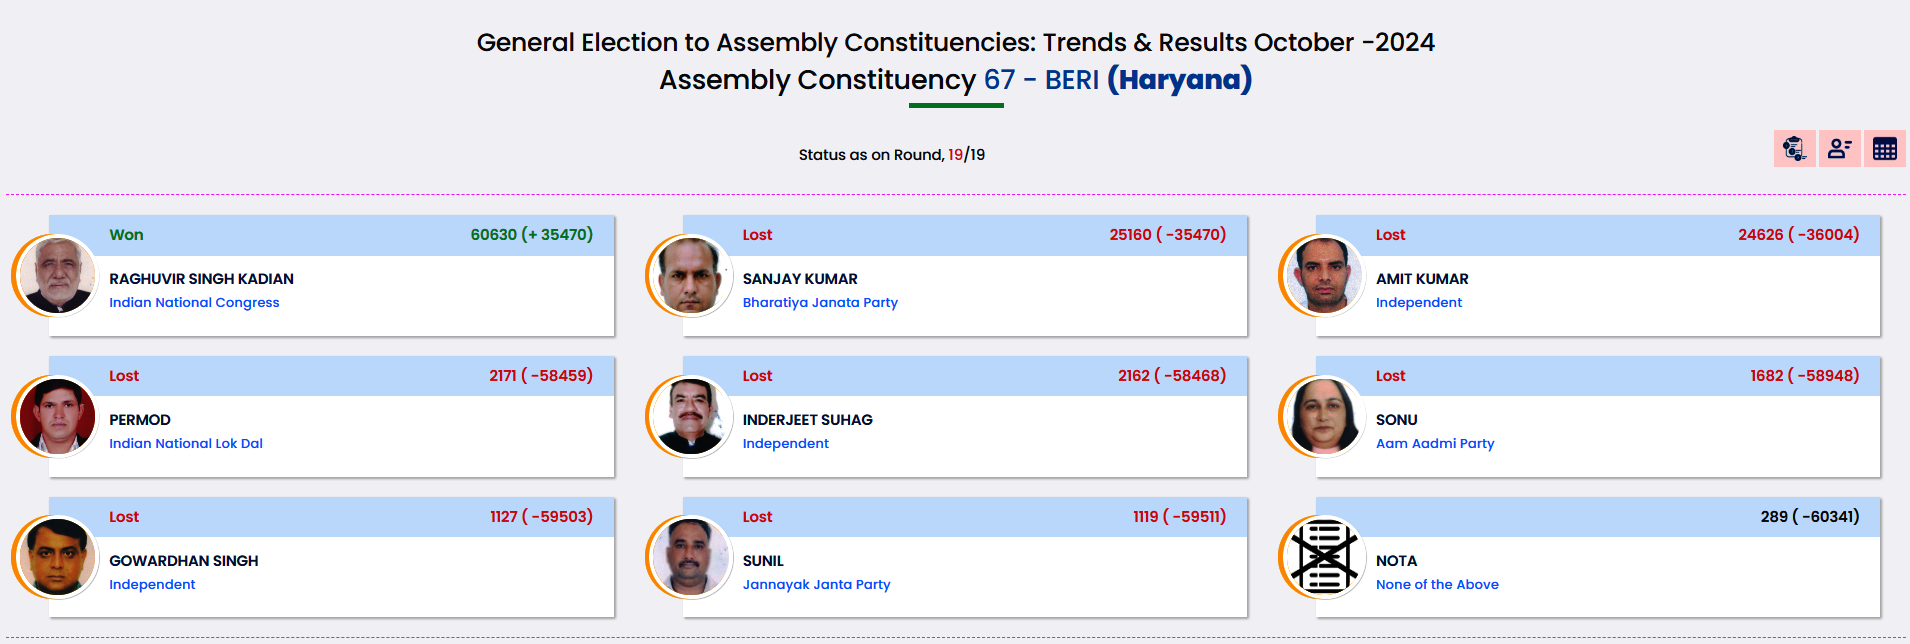
Task: Click the 'Status as on Round' text
Action: tap(870, 155)
